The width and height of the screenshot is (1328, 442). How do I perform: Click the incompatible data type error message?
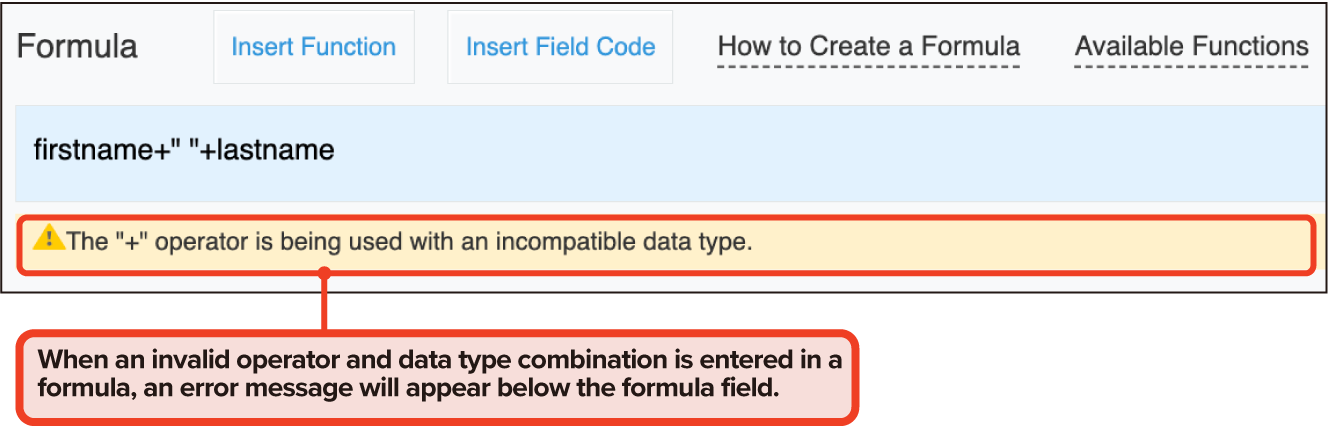(408, 241)
